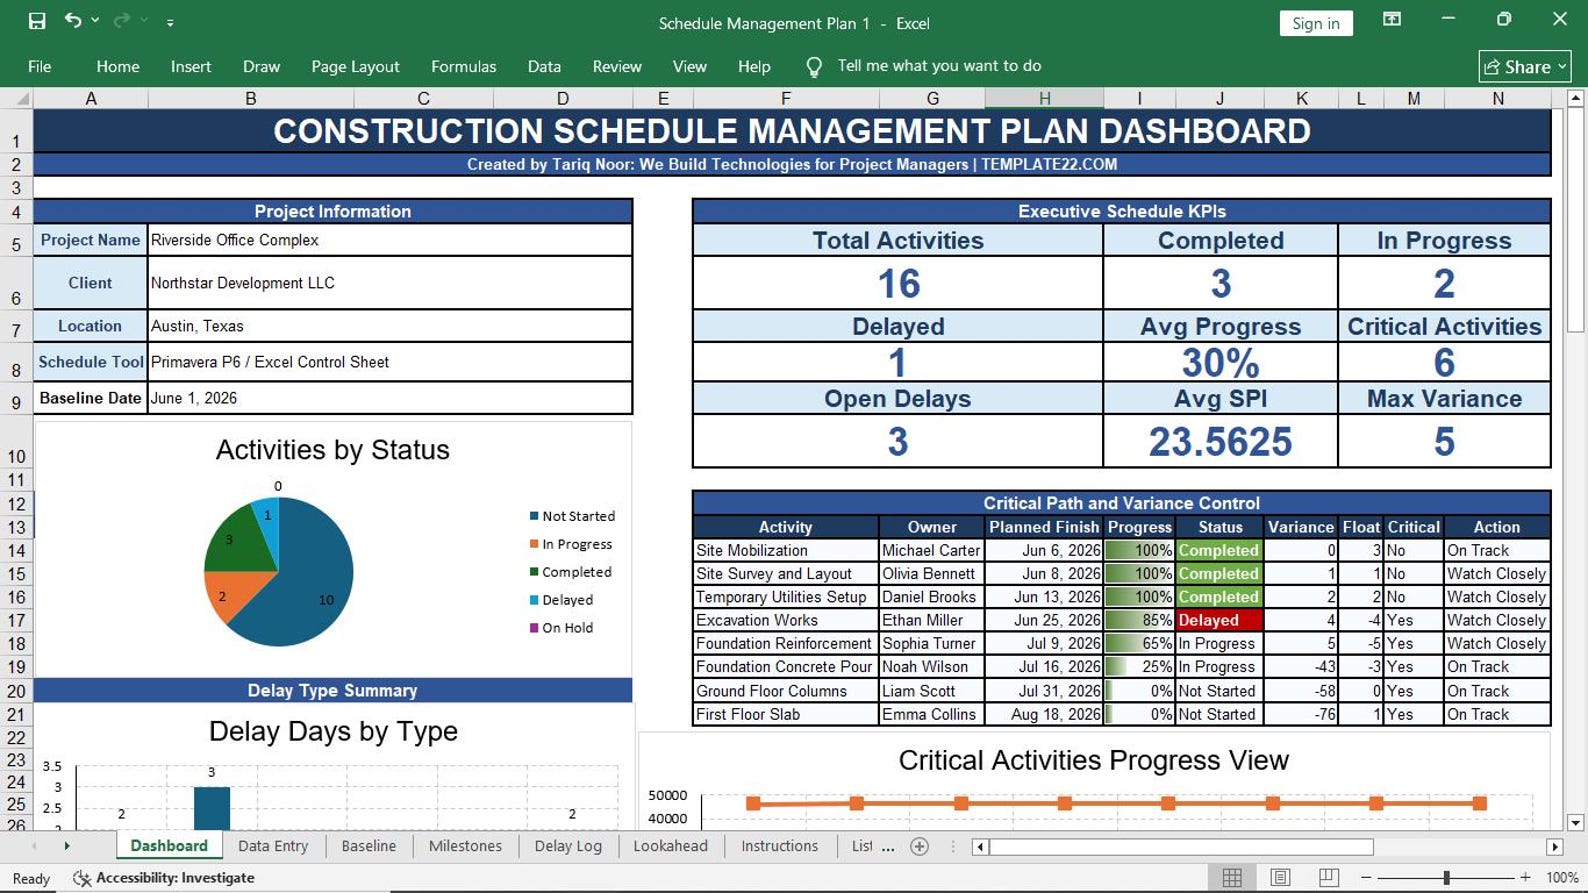The image size is (1588, 893).
Task: Click the 100% zoom level
Action: coord(1562,878)
